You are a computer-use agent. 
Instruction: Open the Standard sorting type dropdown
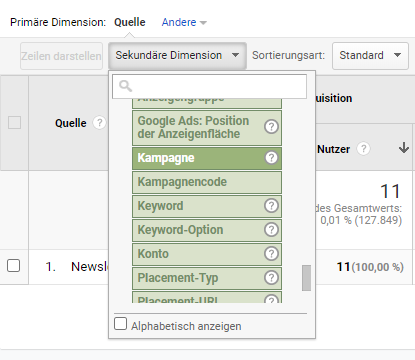[x=370, y=56]
